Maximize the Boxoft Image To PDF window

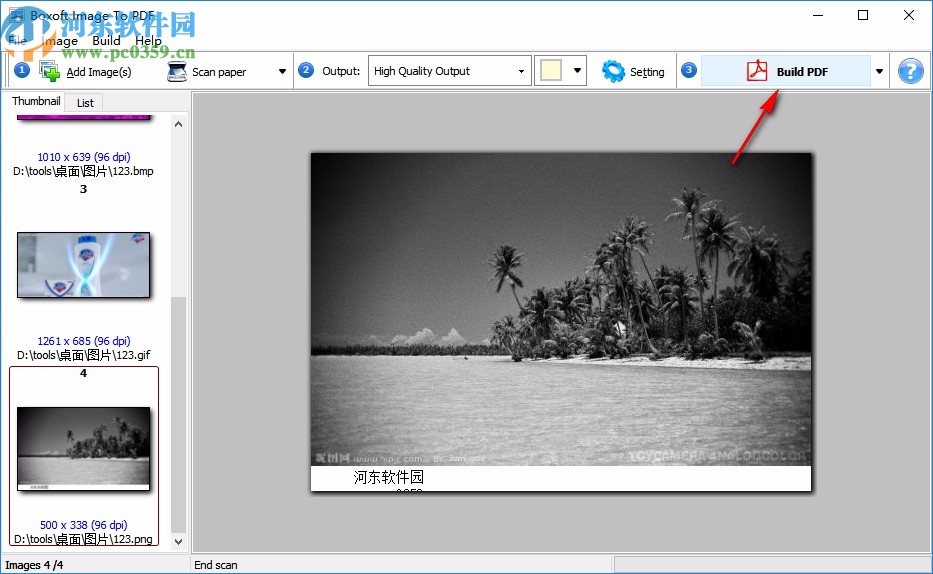pyautogui.click(x=863, y=15)
